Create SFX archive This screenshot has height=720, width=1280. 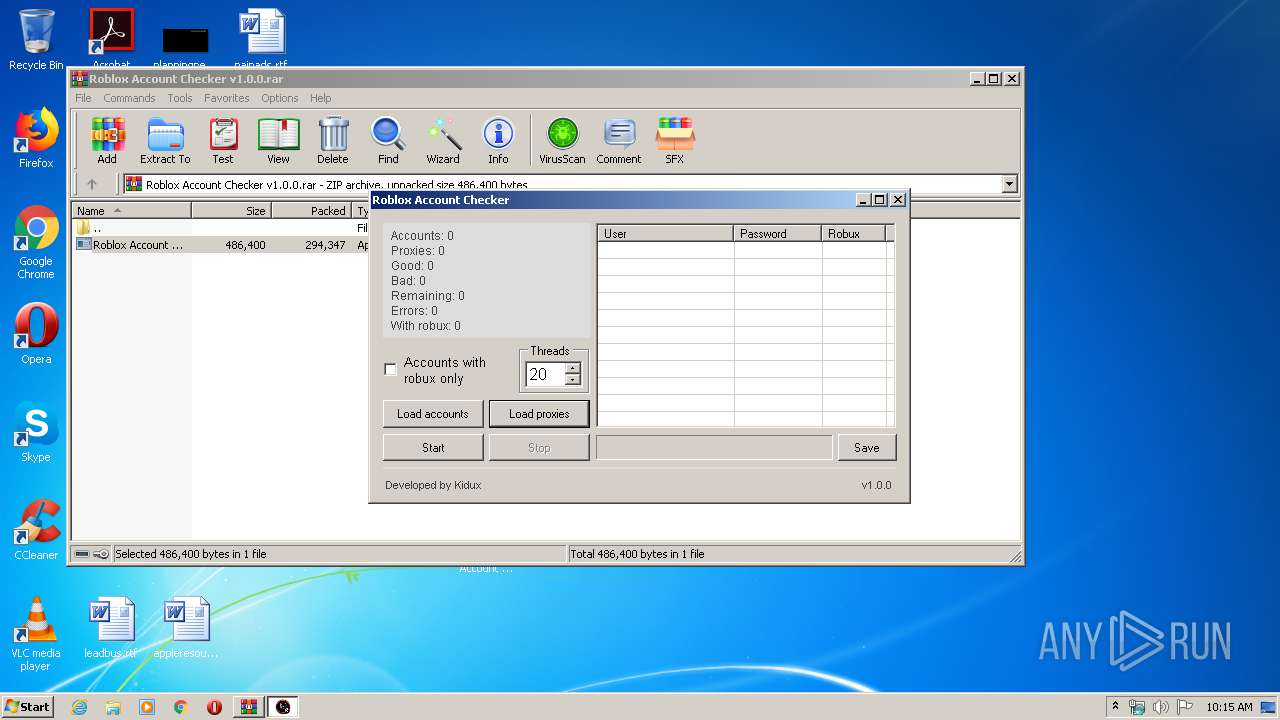(675, 141)
